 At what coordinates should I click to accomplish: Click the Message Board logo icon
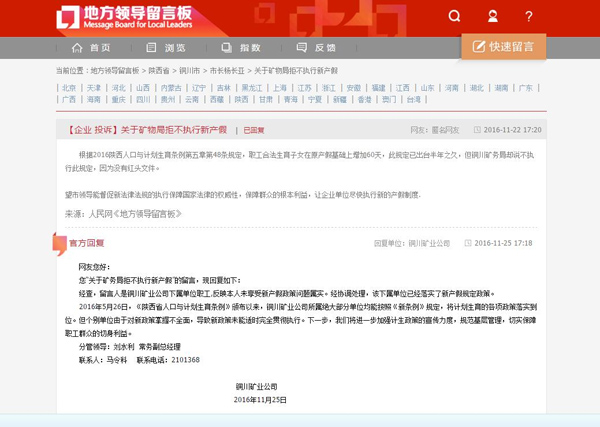point(68,17)
